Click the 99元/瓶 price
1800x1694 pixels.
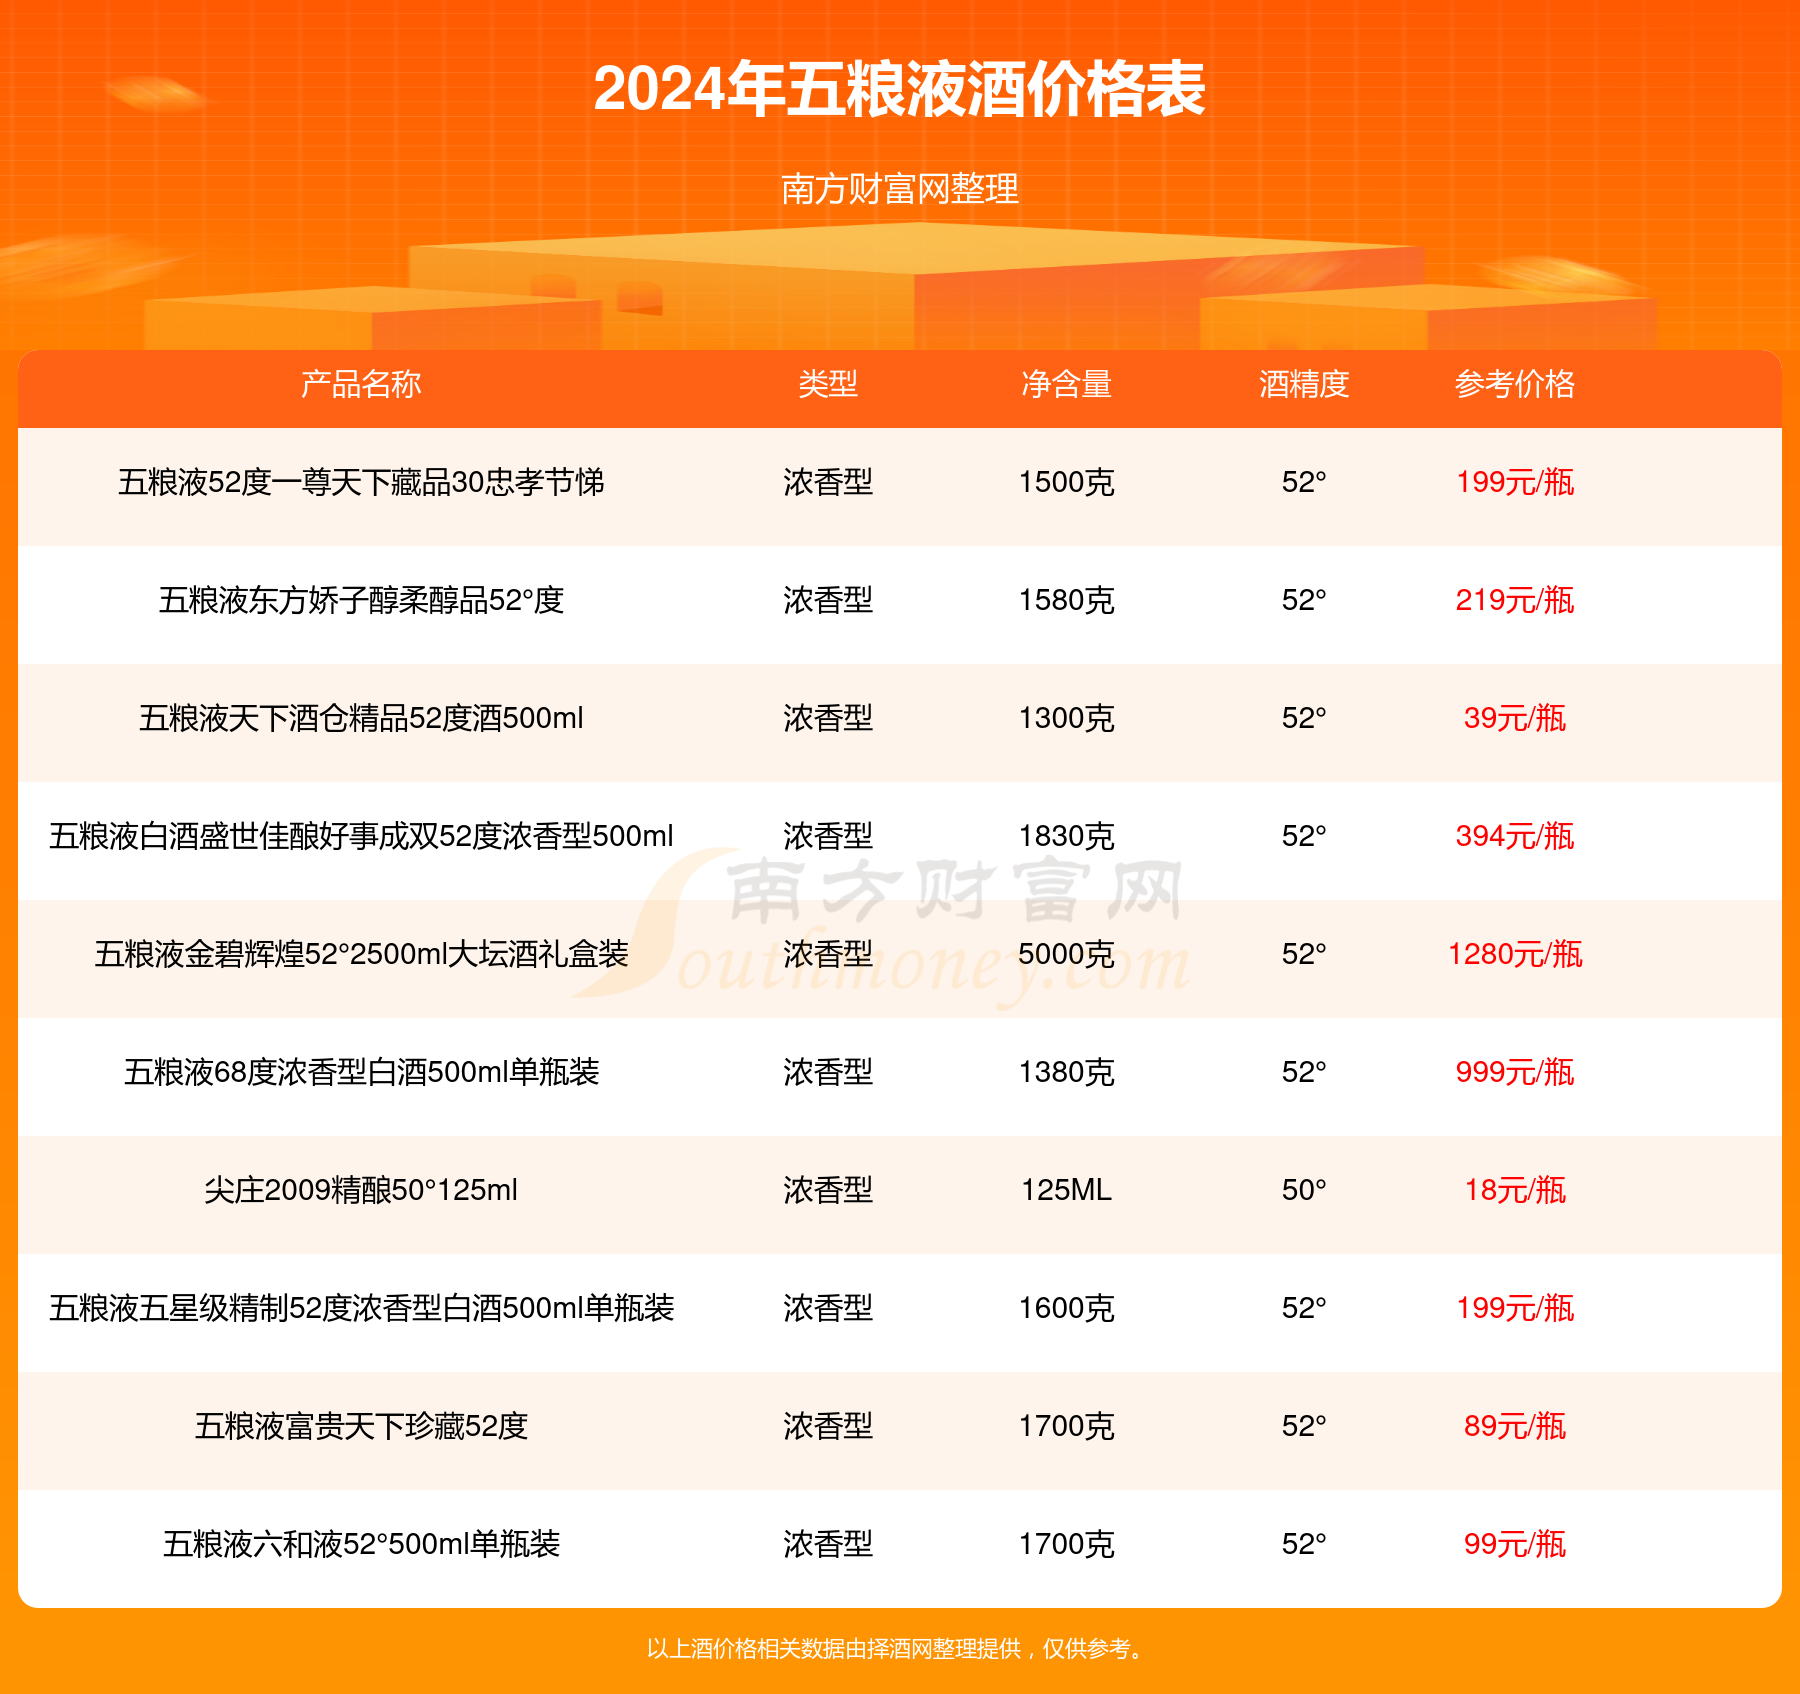[1515, 1545]
